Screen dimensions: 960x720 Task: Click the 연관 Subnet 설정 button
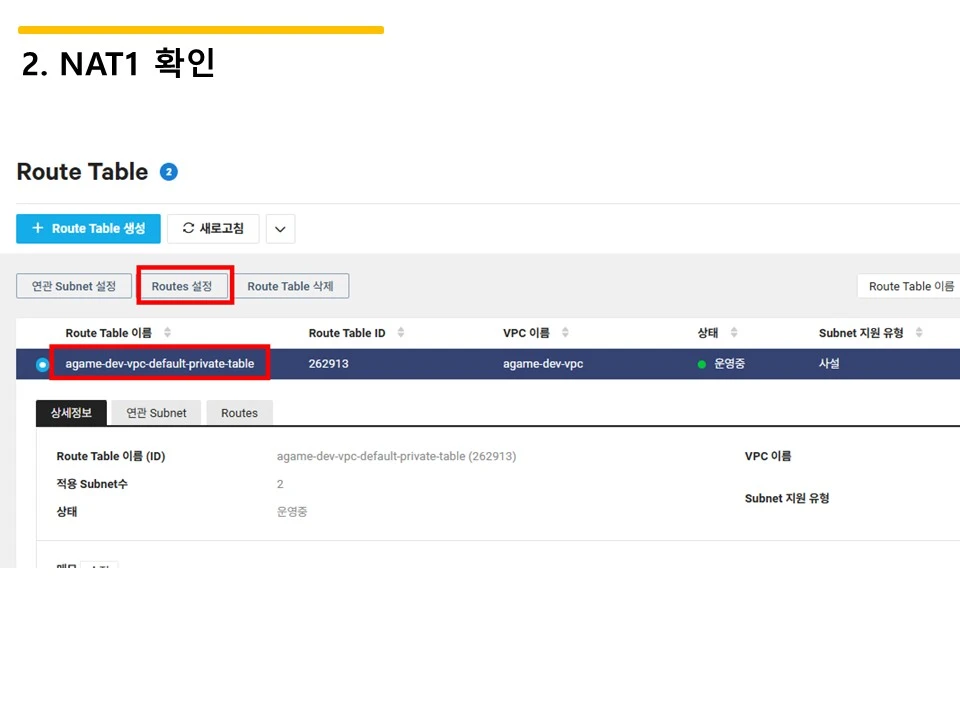pos(73,285)
